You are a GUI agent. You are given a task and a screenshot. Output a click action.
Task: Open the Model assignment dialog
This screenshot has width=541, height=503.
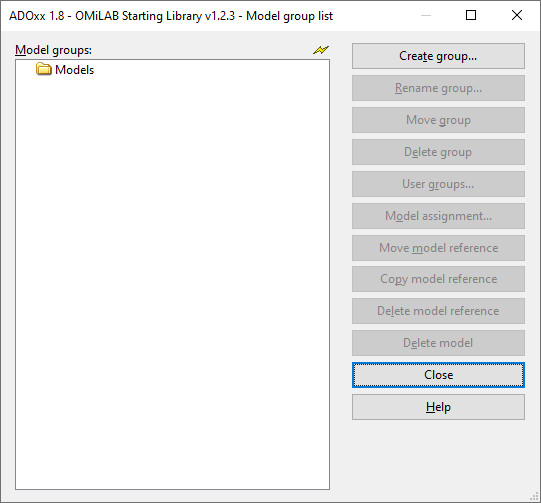438,216
